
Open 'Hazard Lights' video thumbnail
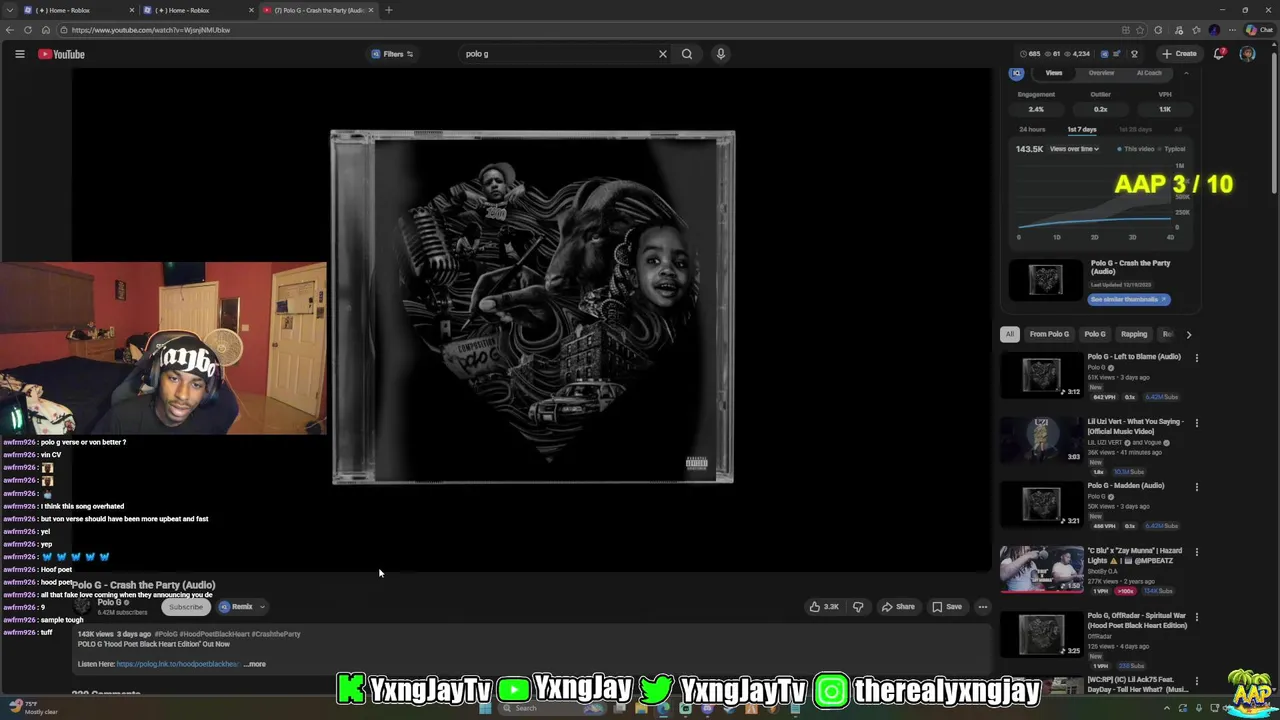[1041, 568]
